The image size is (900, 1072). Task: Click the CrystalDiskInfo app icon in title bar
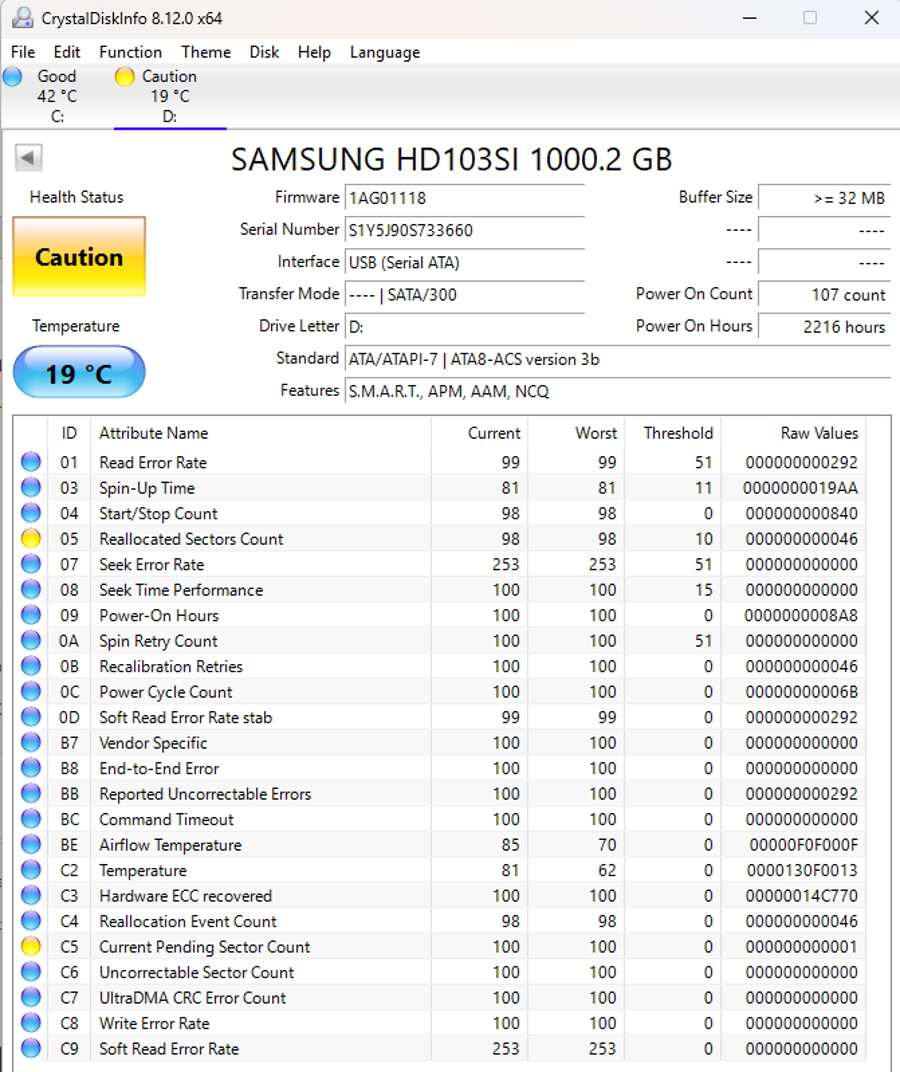[x=23, y=18]
